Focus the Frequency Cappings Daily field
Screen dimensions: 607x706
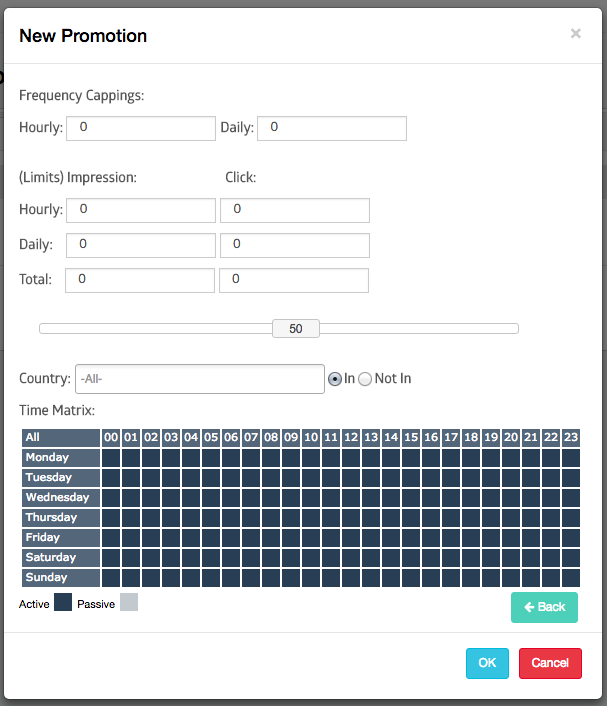click(x=332, y=128)
